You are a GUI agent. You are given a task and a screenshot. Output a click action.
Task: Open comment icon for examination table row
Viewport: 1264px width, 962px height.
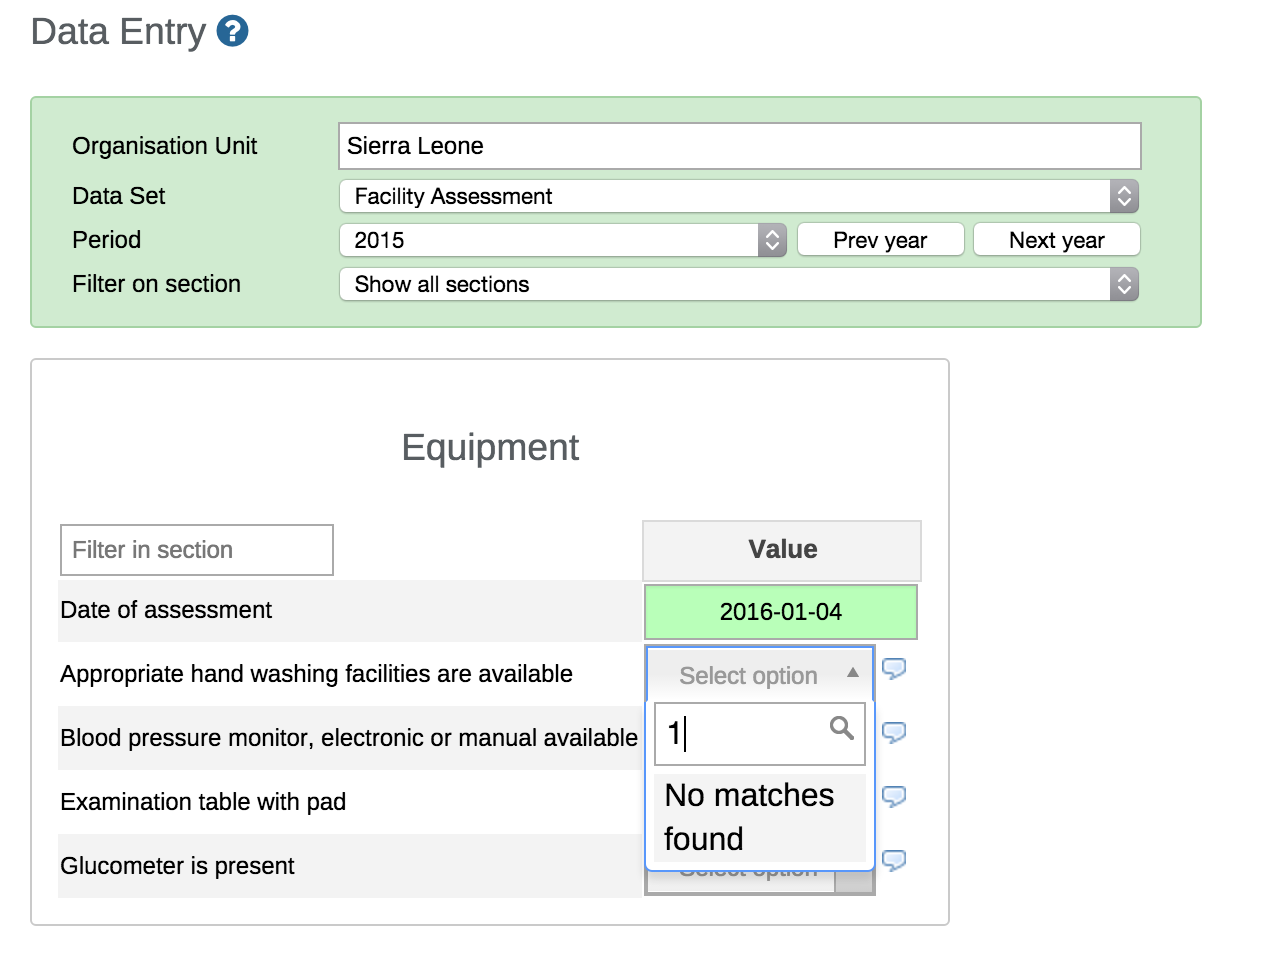(894, 797)
